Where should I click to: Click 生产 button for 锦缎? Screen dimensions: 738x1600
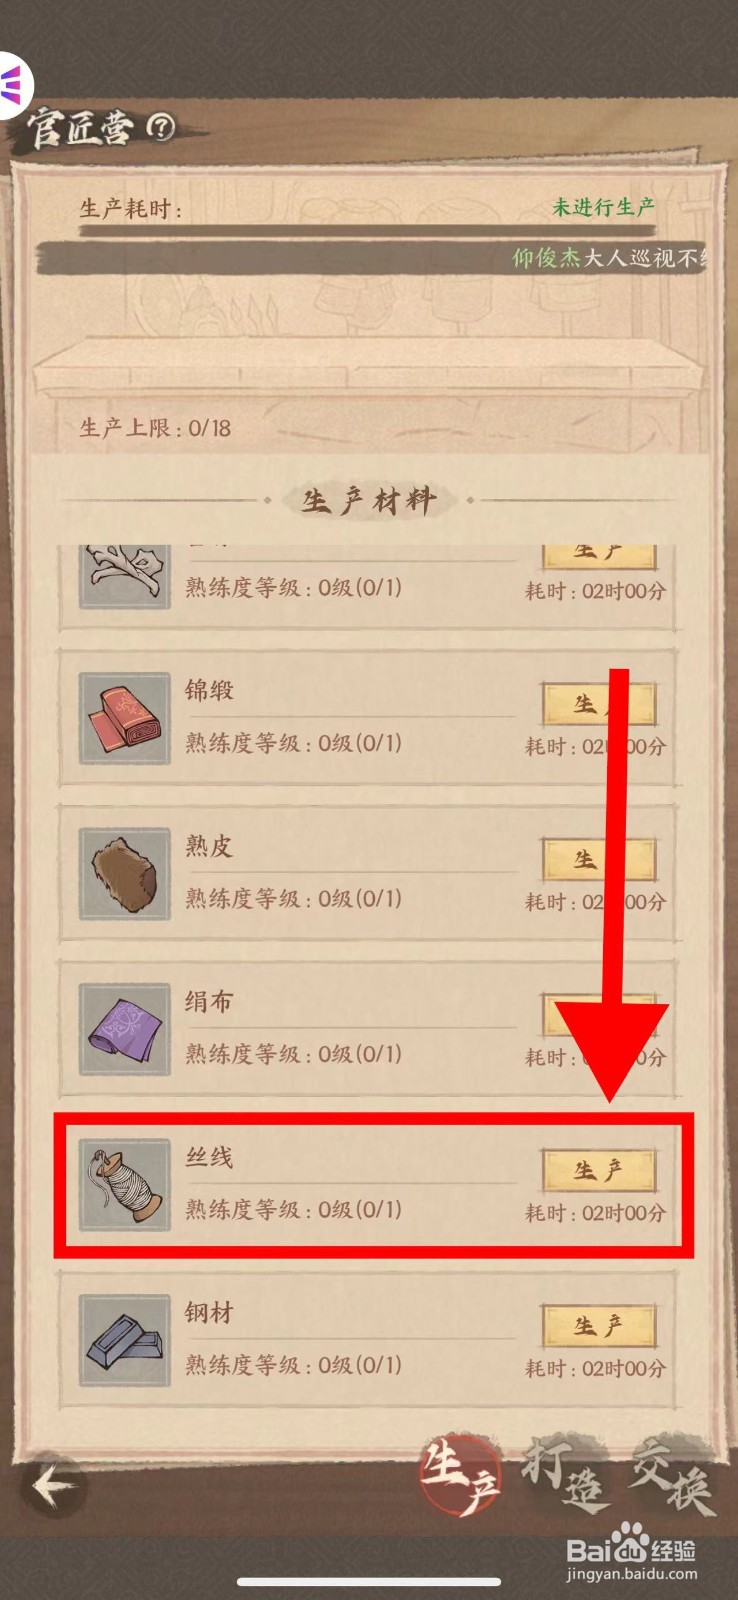598,704
